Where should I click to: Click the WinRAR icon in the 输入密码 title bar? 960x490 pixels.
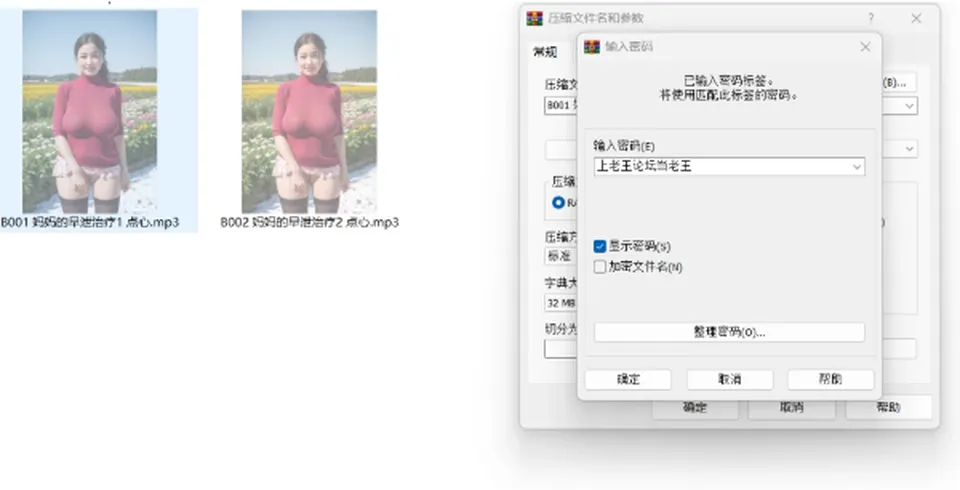tap(592, 47)
